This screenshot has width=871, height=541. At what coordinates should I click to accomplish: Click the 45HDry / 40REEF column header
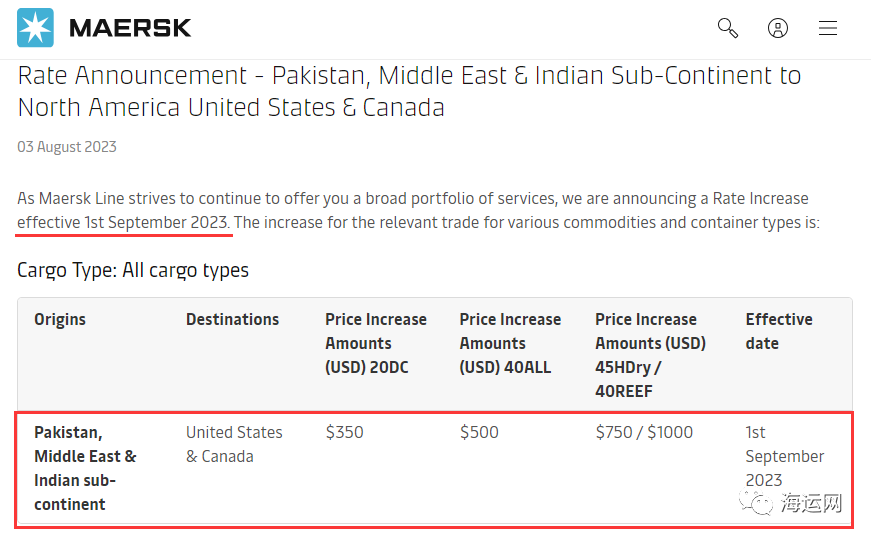click(x=650, y=355)
